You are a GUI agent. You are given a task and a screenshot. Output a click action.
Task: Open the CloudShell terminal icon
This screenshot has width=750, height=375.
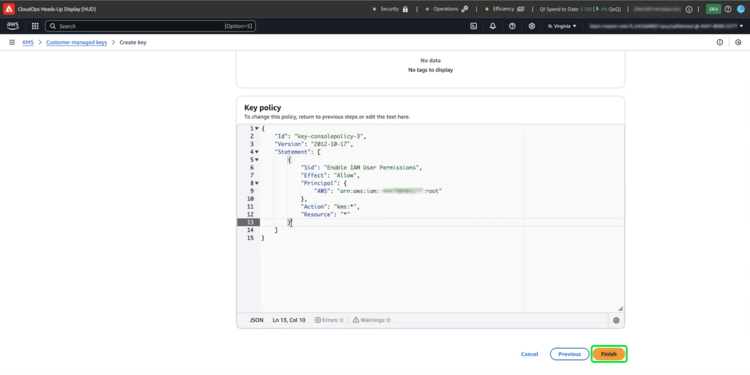[x=474, y=26]
